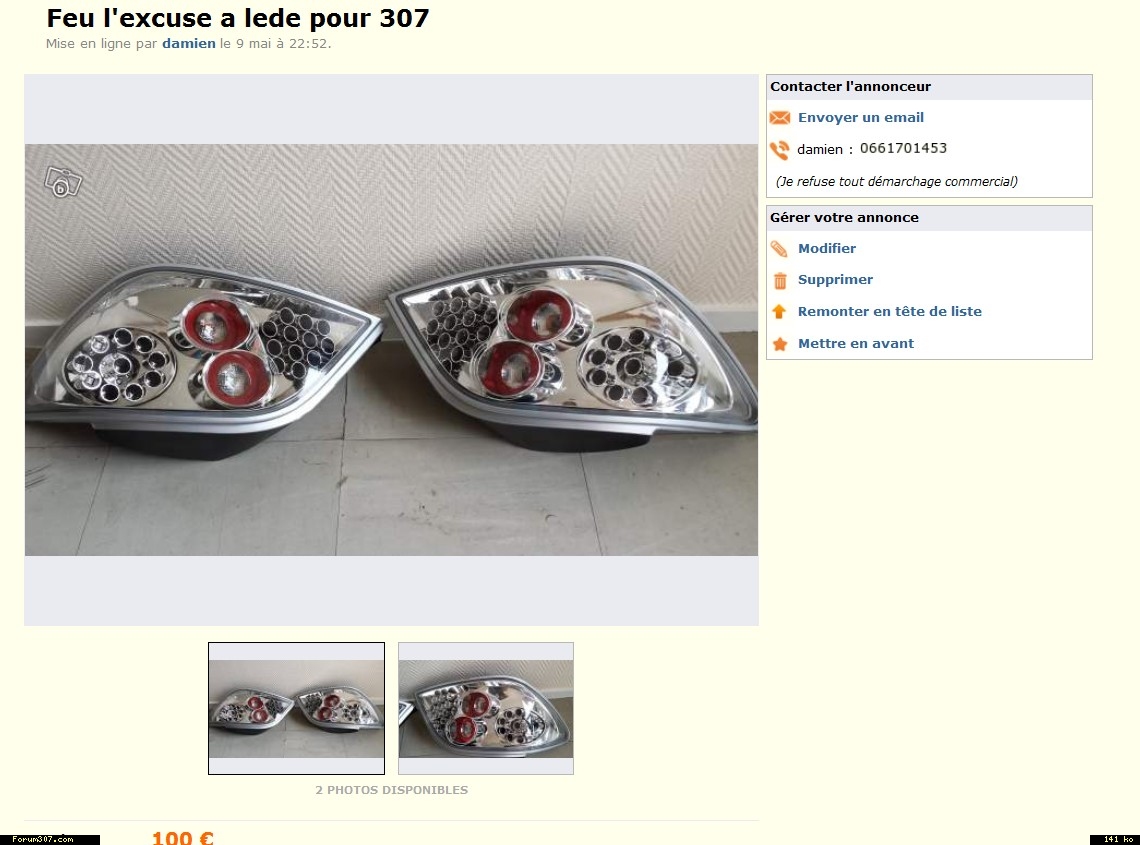Screen dimensions: 1140x845
Task: Select the second thumbnail with single taillight
Action: 486,708
